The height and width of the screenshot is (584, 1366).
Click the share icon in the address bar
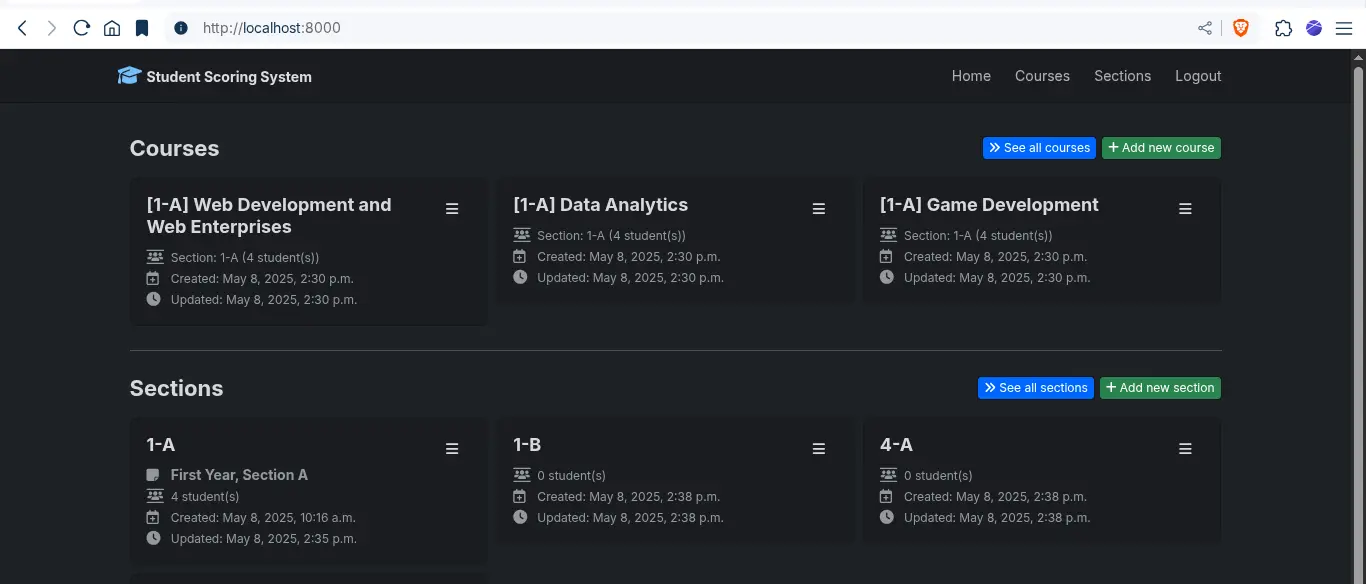click(x=1205, y=28)
